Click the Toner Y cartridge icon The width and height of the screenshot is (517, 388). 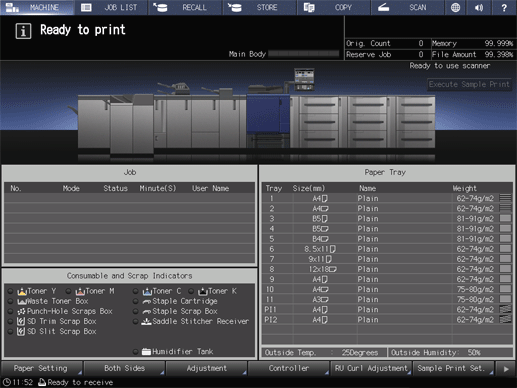tap(22, 291)
